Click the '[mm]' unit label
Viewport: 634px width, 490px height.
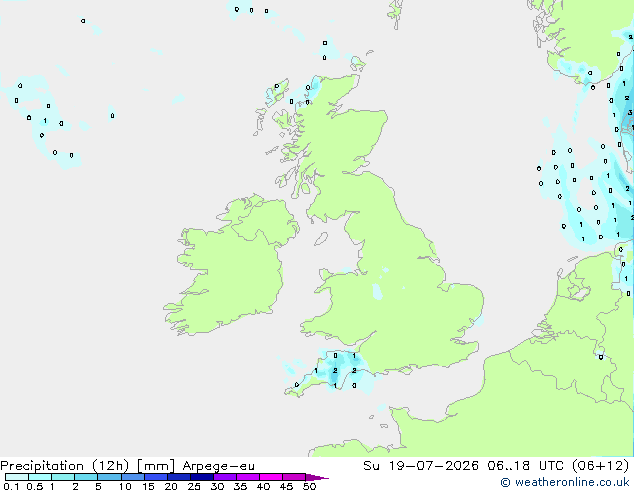pyautogui.click(x=156, y=466)
